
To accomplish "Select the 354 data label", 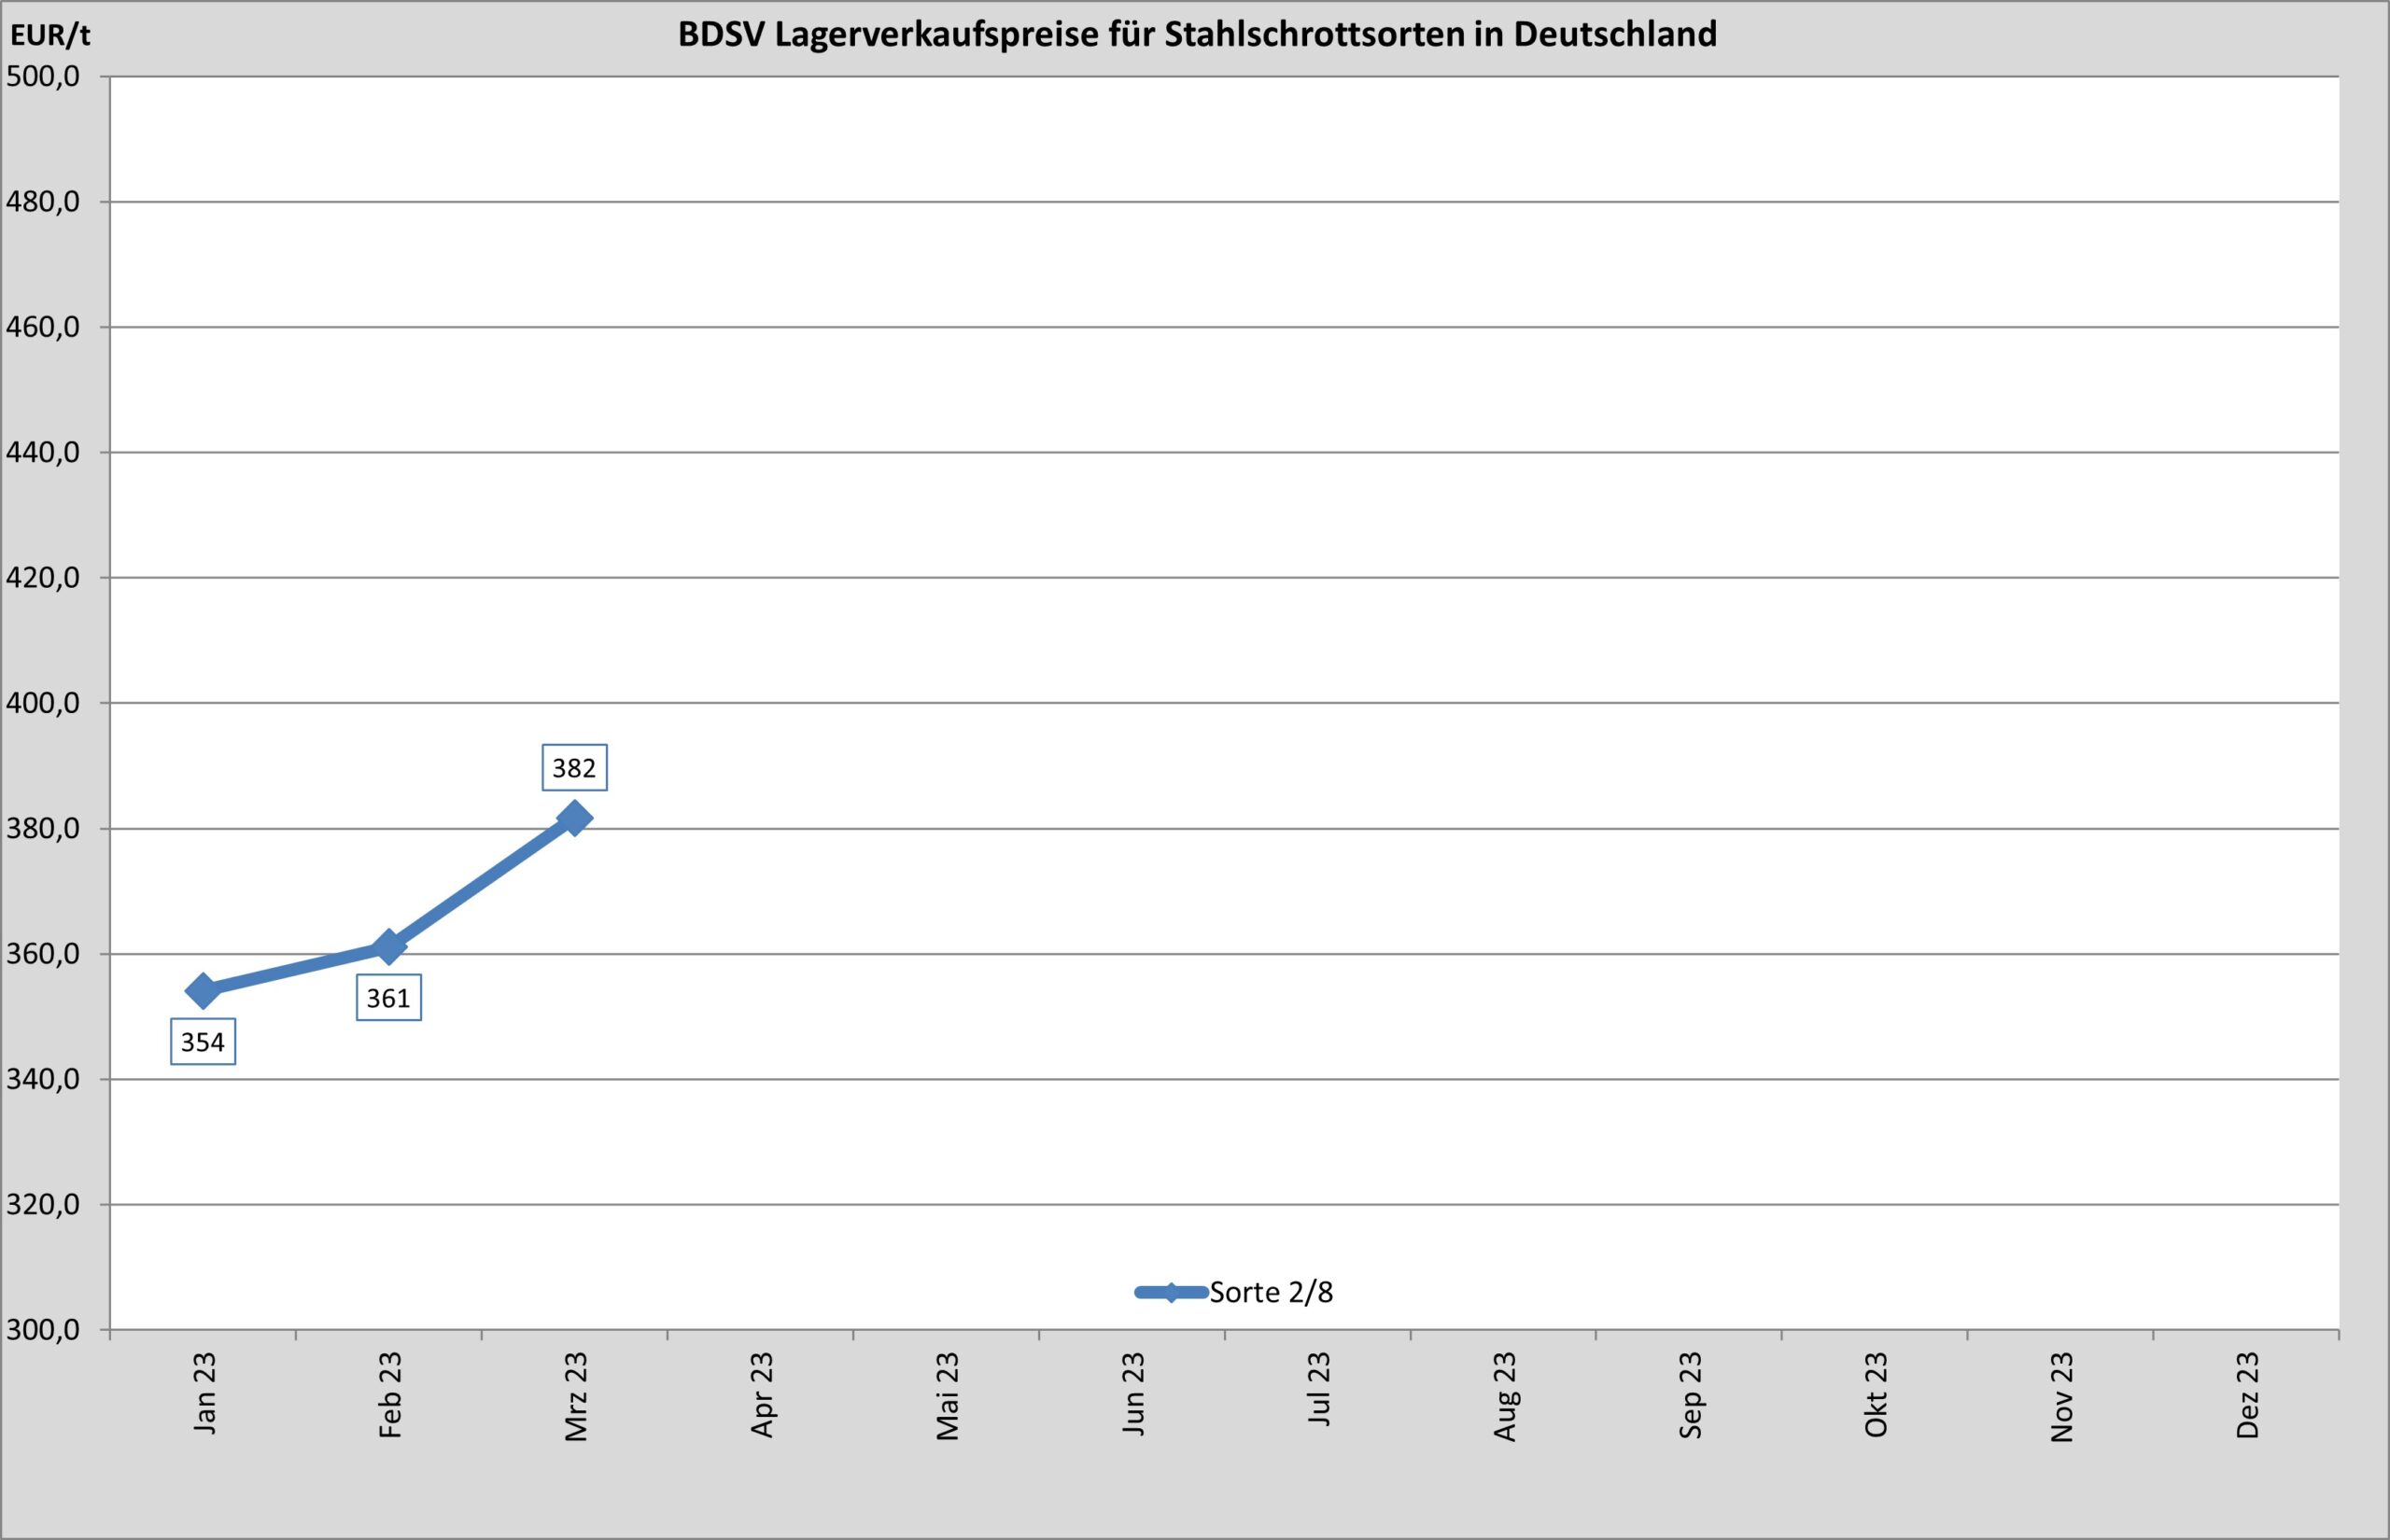I will pos(203,1042).
